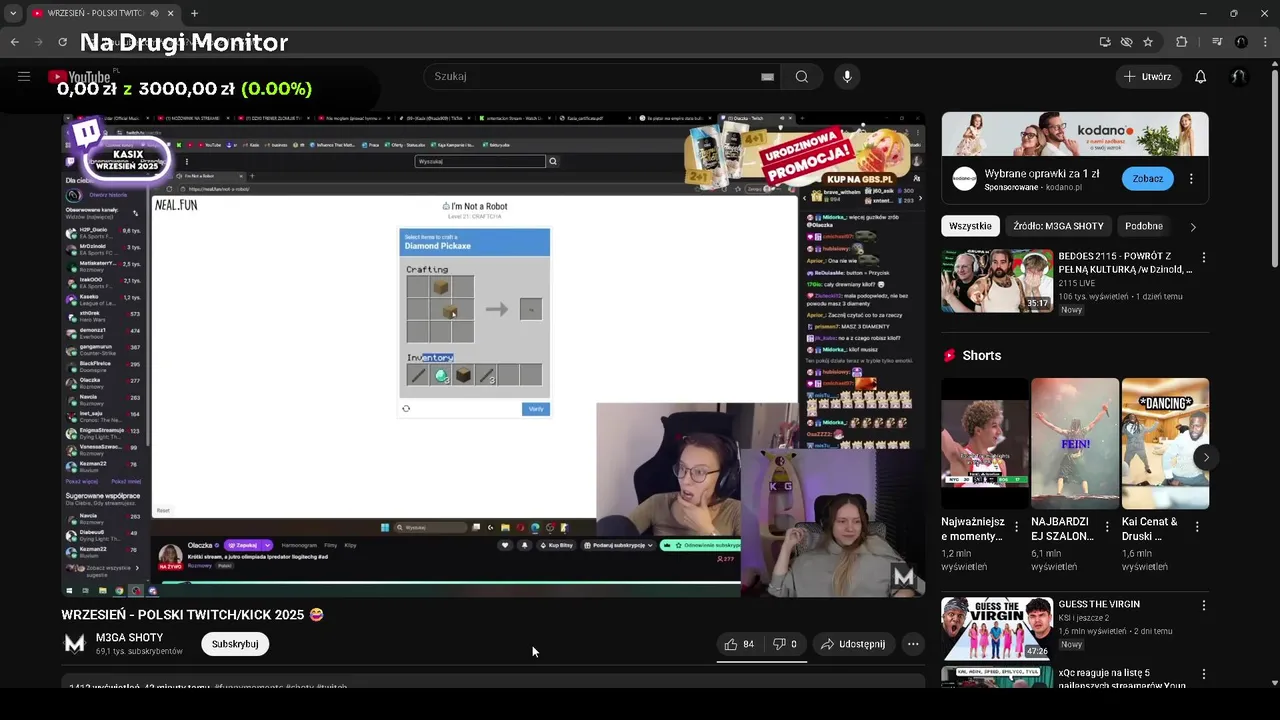Screen dimensions: 1280x720
Task: Click the video title WRZESIEŃ - POLSKI TWITCH/KICK 2025
Action: pos(193,615)
